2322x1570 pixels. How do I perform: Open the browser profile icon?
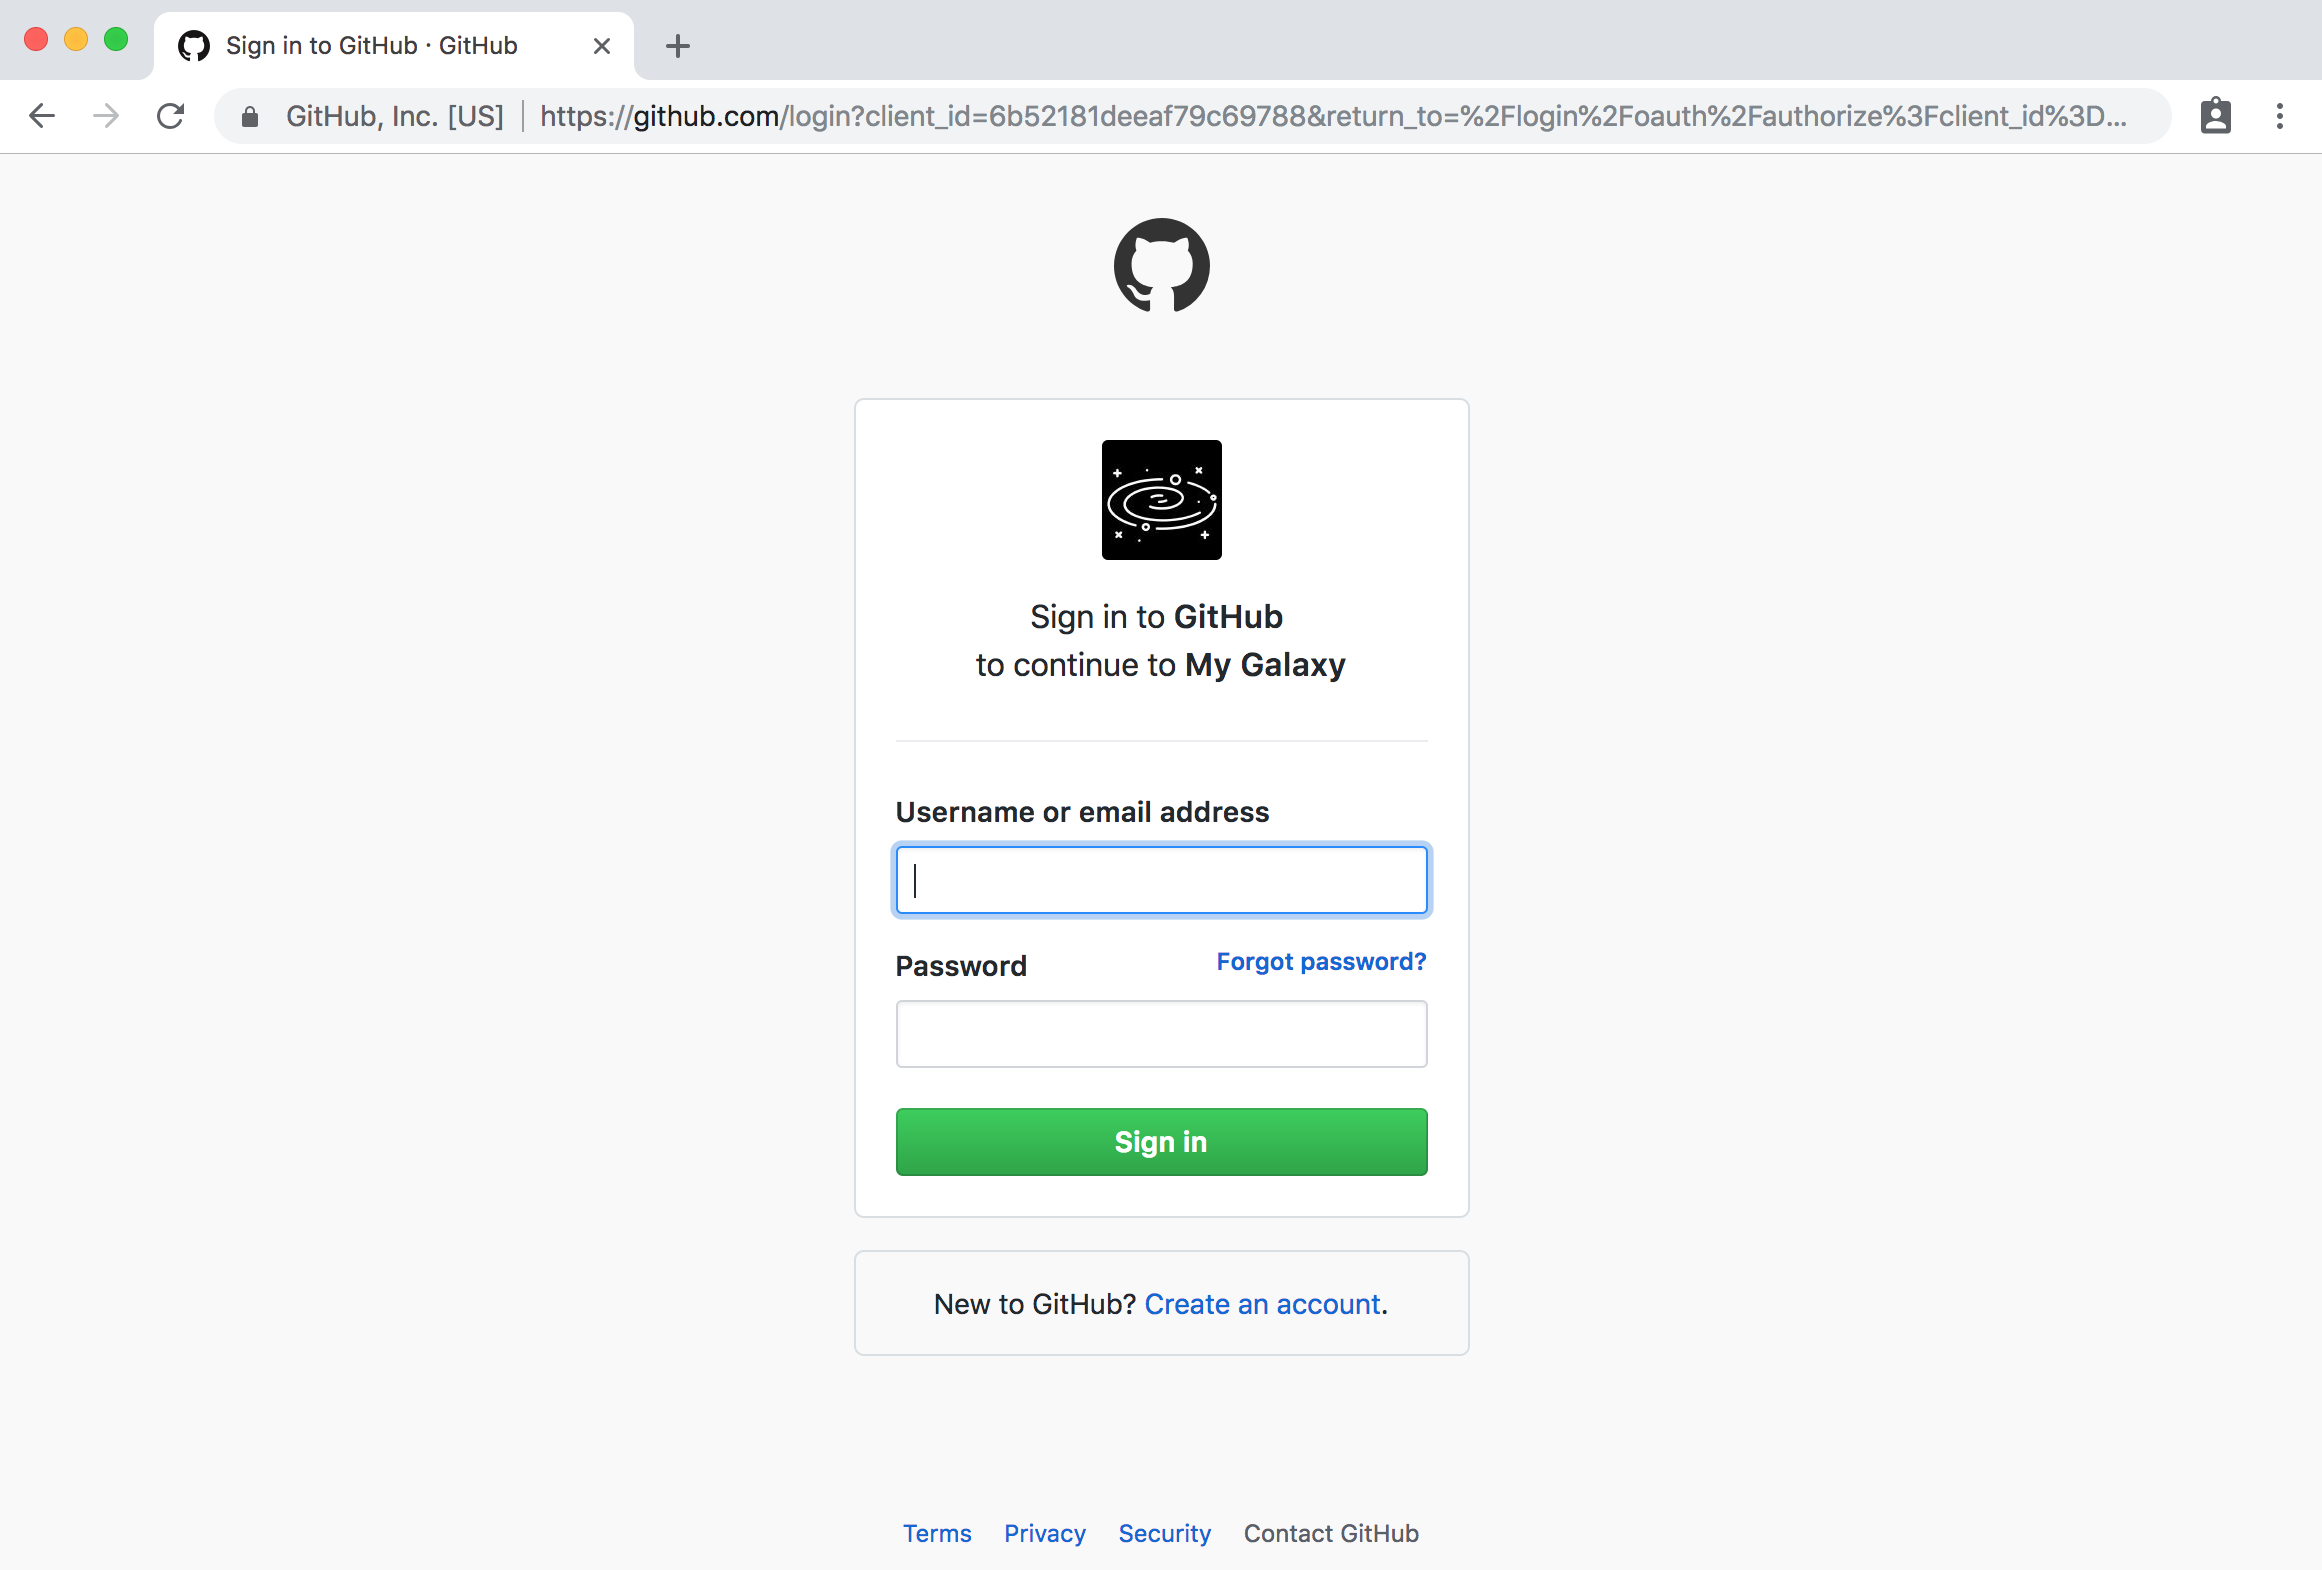2216,116
